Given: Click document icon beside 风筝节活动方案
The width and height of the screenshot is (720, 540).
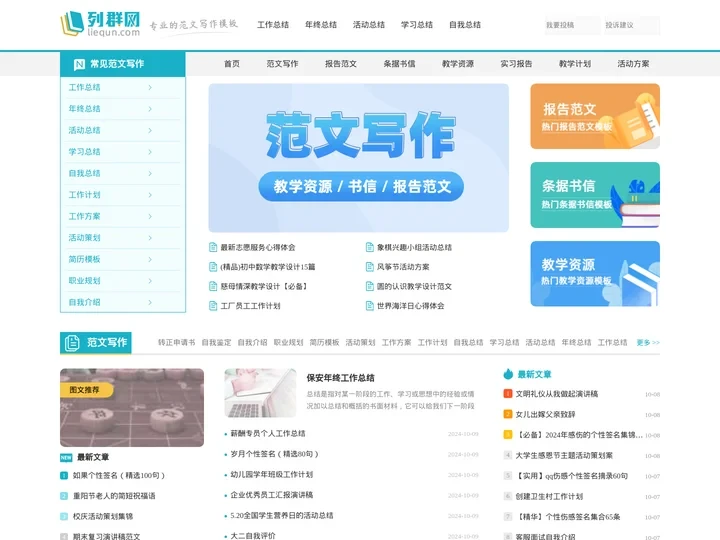Looking at the screenshot, I should tap(370, 267).
